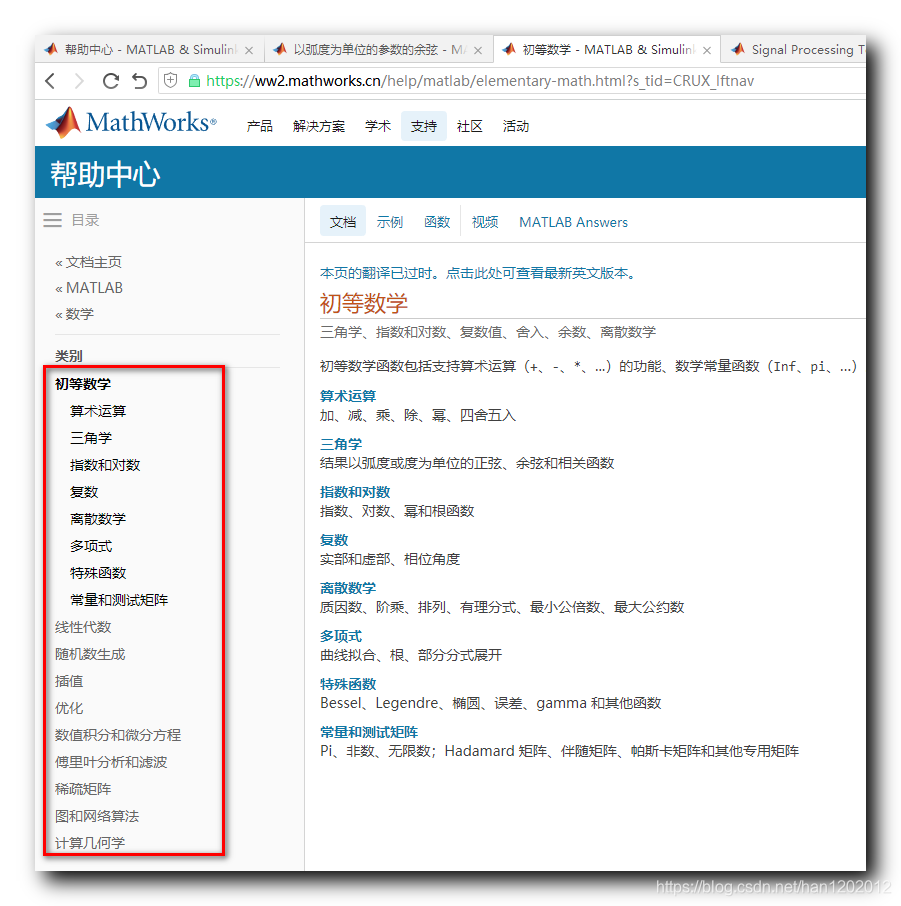Open the 支持 menu item
Screen dimensions: 901x906
click(x=423, y=126)
